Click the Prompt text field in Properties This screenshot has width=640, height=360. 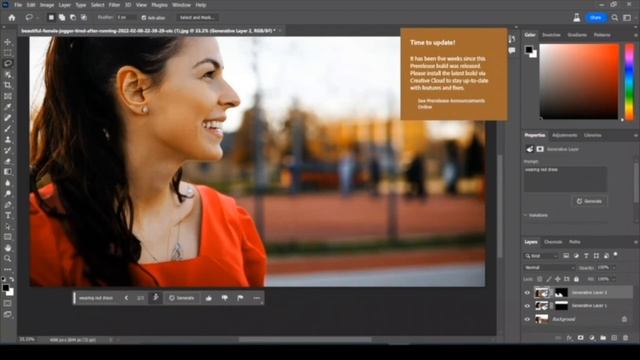(x=565, y=179)
